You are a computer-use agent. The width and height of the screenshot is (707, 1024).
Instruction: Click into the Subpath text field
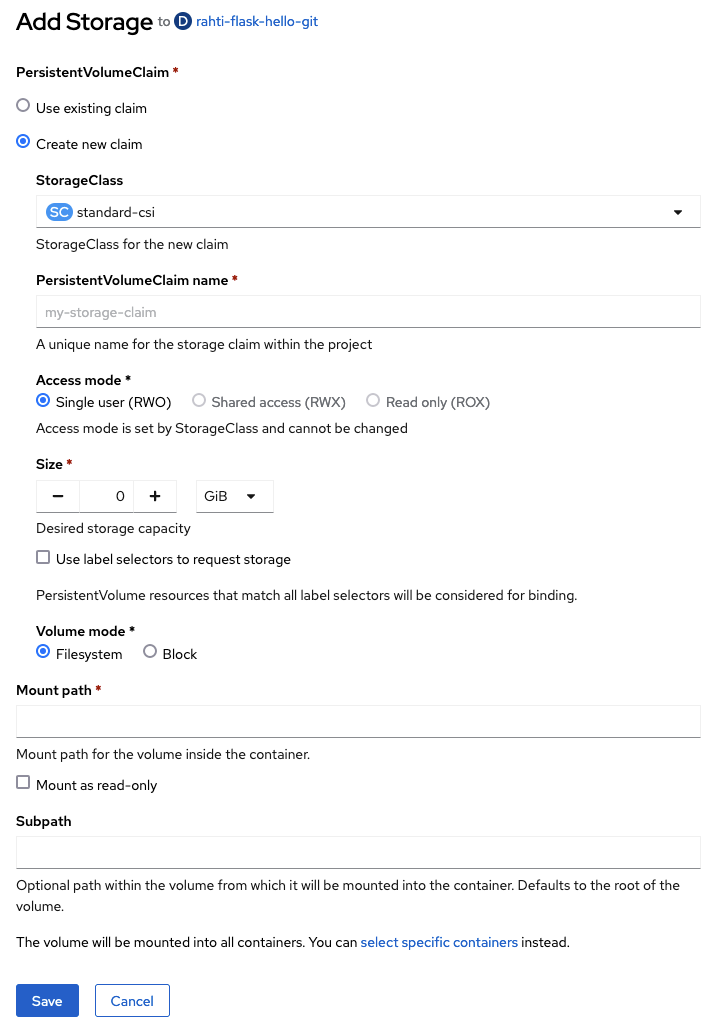click(x=358, y=852)
